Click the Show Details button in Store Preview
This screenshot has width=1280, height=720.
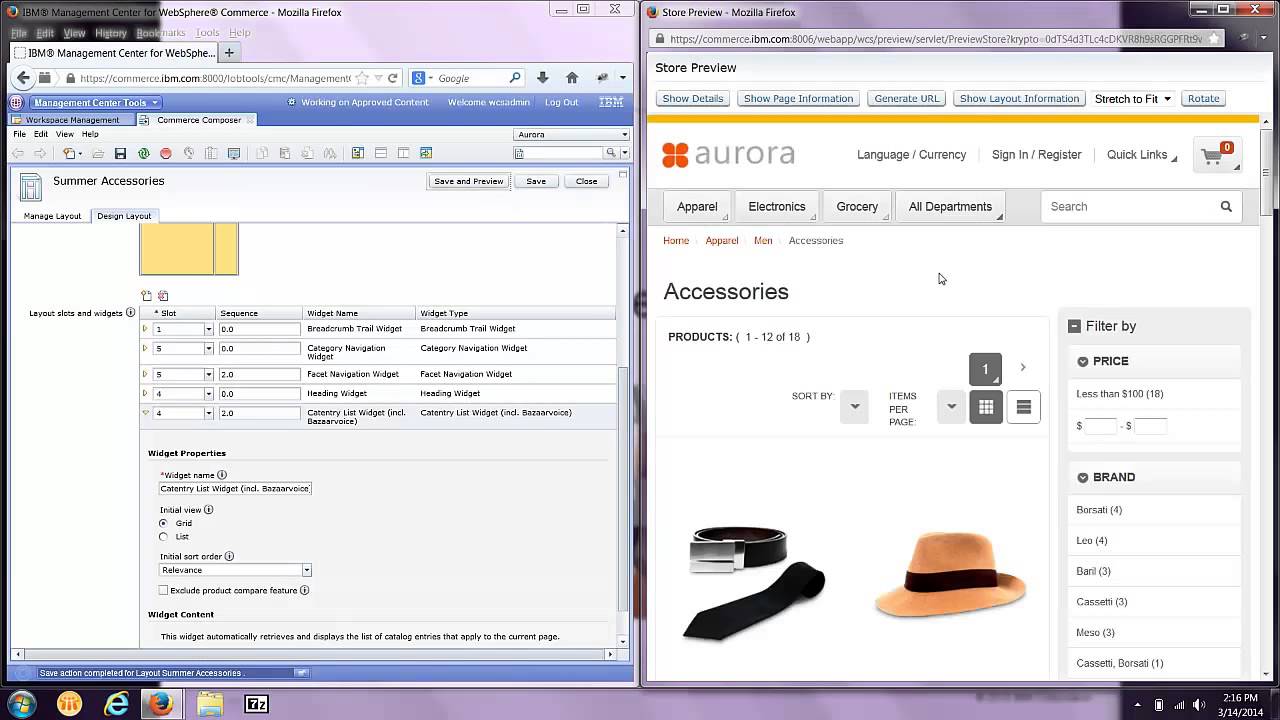click(692, 99)
